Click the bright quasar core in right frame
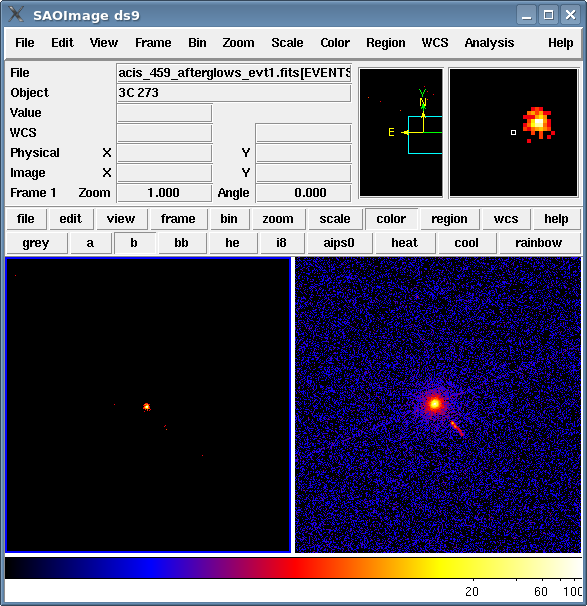This screenshot has width=587, height=606. pyautogui.click(x=435, y=404)
